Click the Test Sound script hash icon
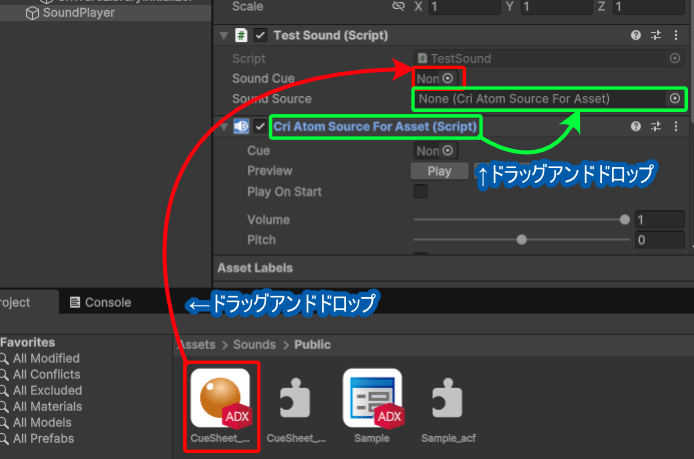This screenshot has width=694, height=459. (x=241, y=35)
